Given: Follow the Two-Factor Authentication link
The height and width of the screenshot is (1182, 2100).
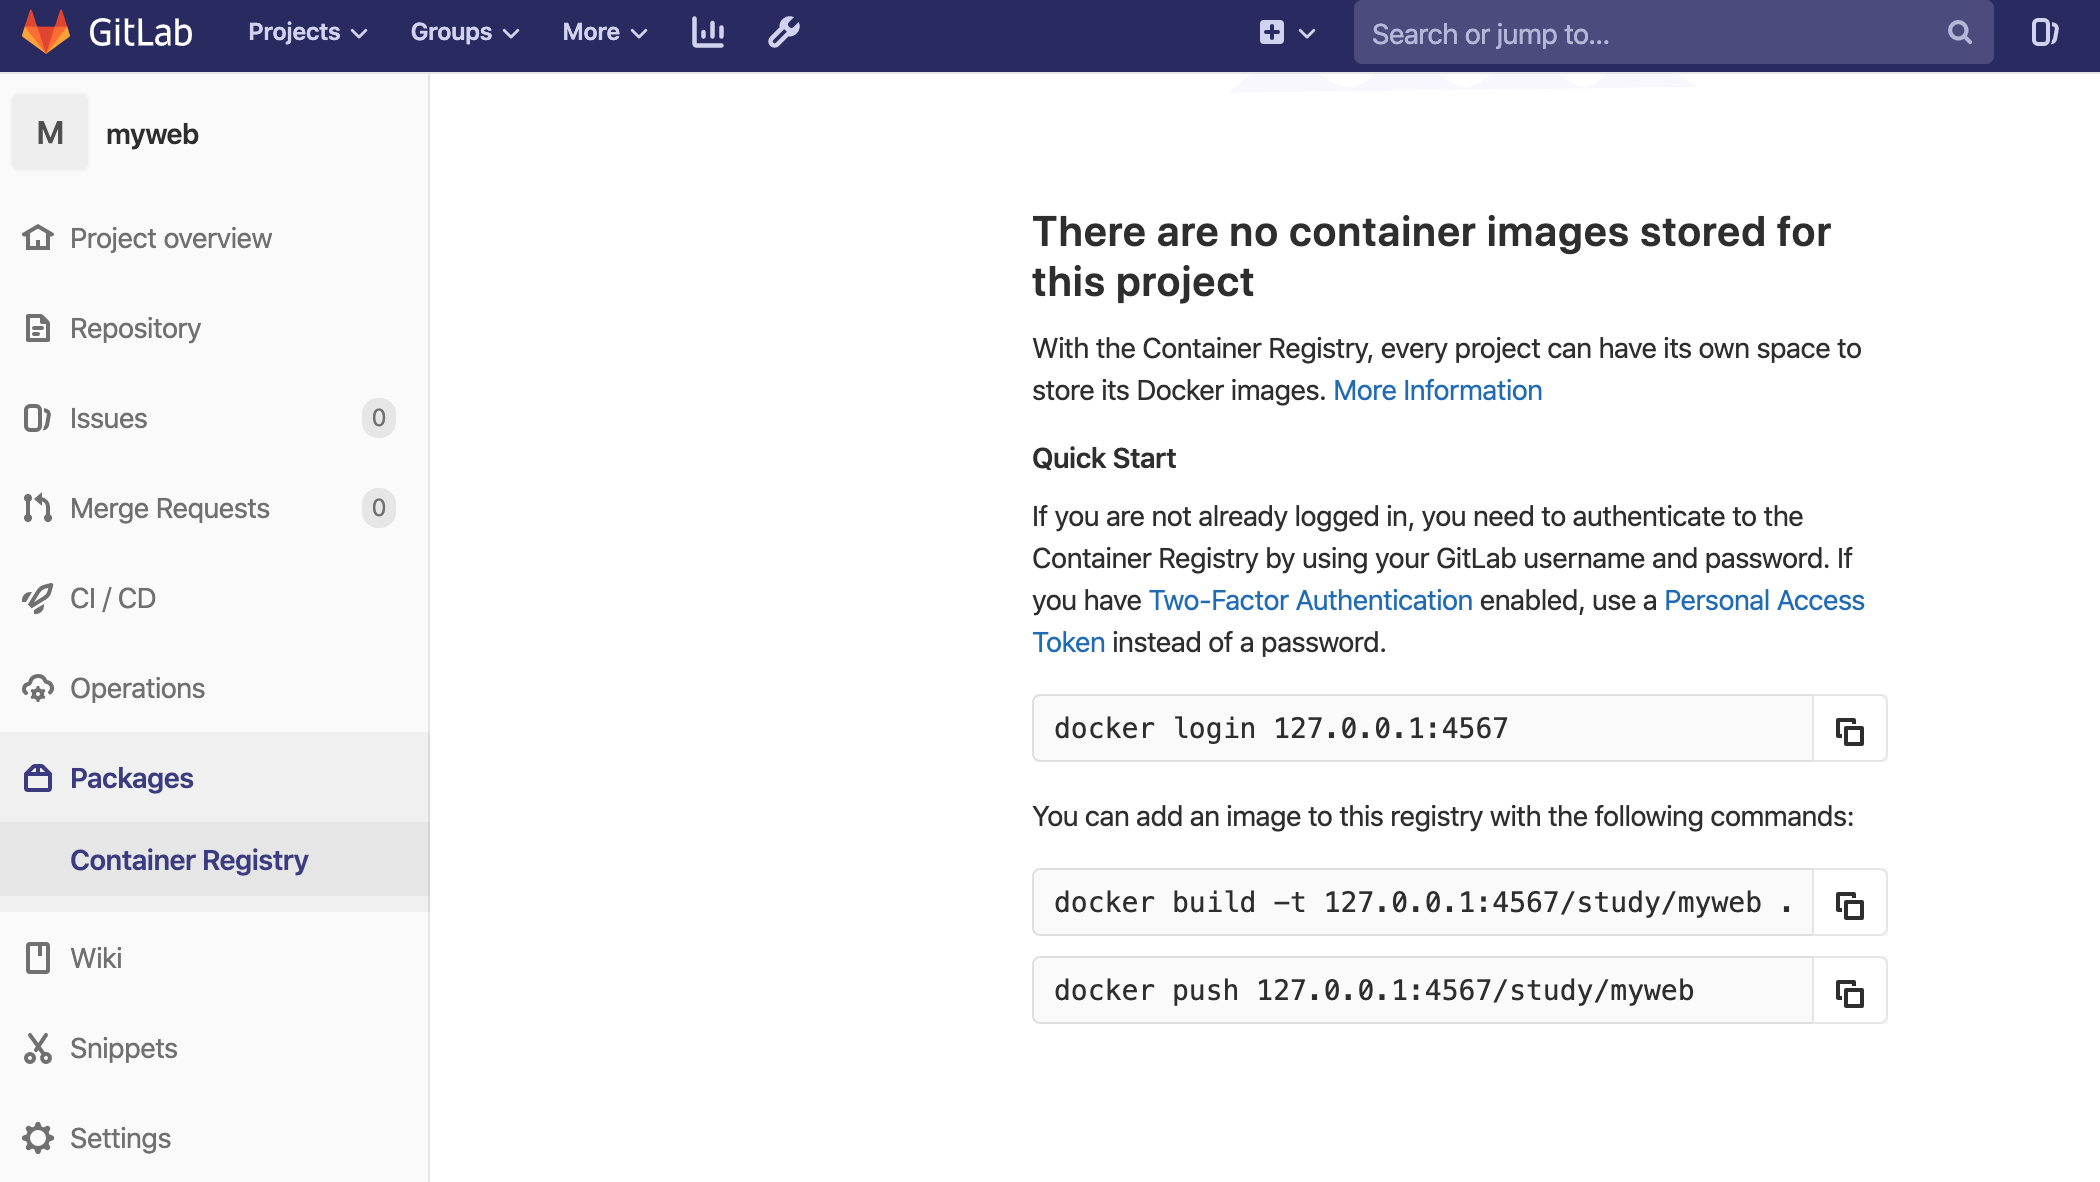Looking at the screenshot, I should point(1310,600).
